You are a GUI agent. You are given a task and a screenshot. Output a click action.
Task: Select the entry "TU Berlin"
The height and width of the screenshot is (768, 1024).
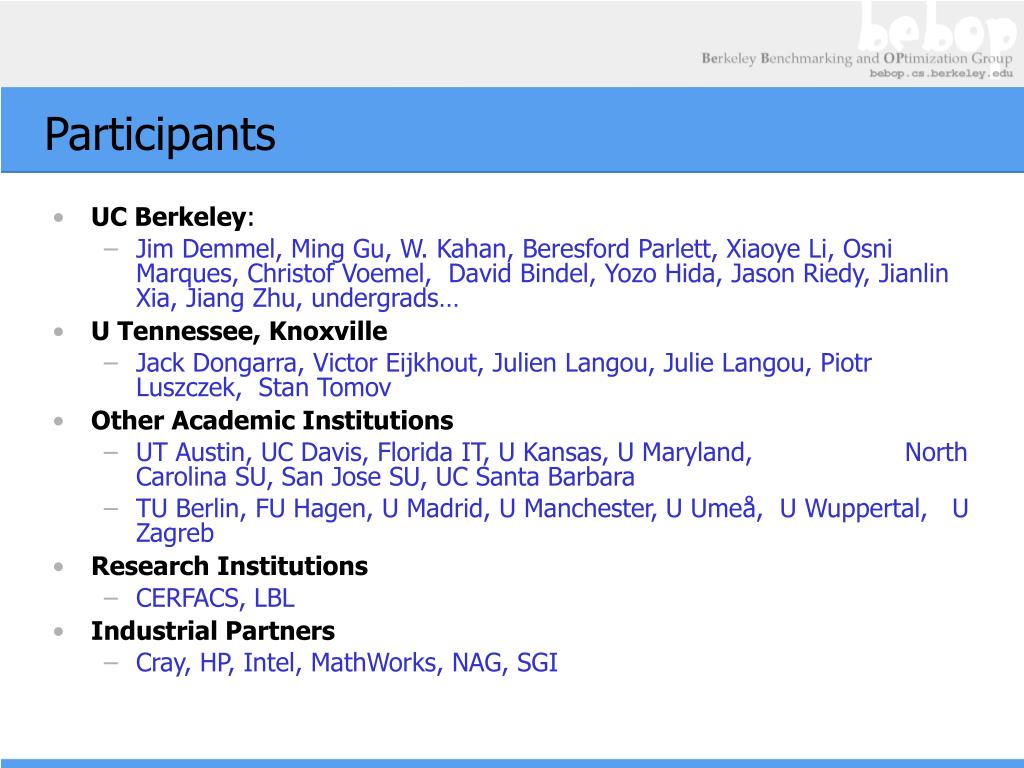pyautogui.click(x=187, y=509)
